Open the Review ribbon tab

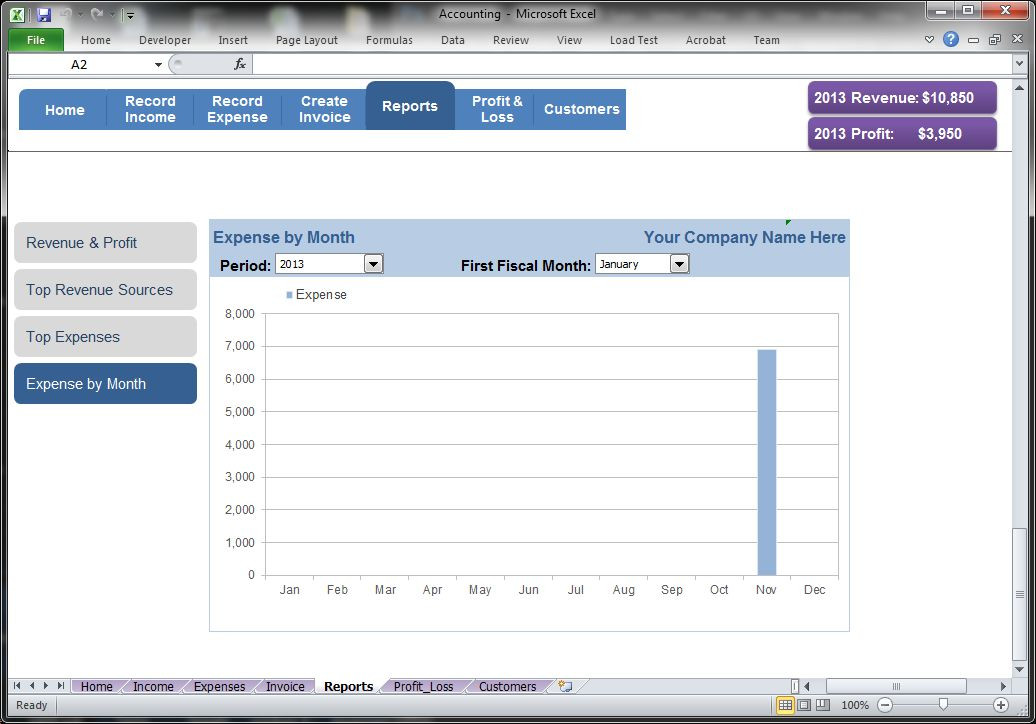[x=511, y=40]
